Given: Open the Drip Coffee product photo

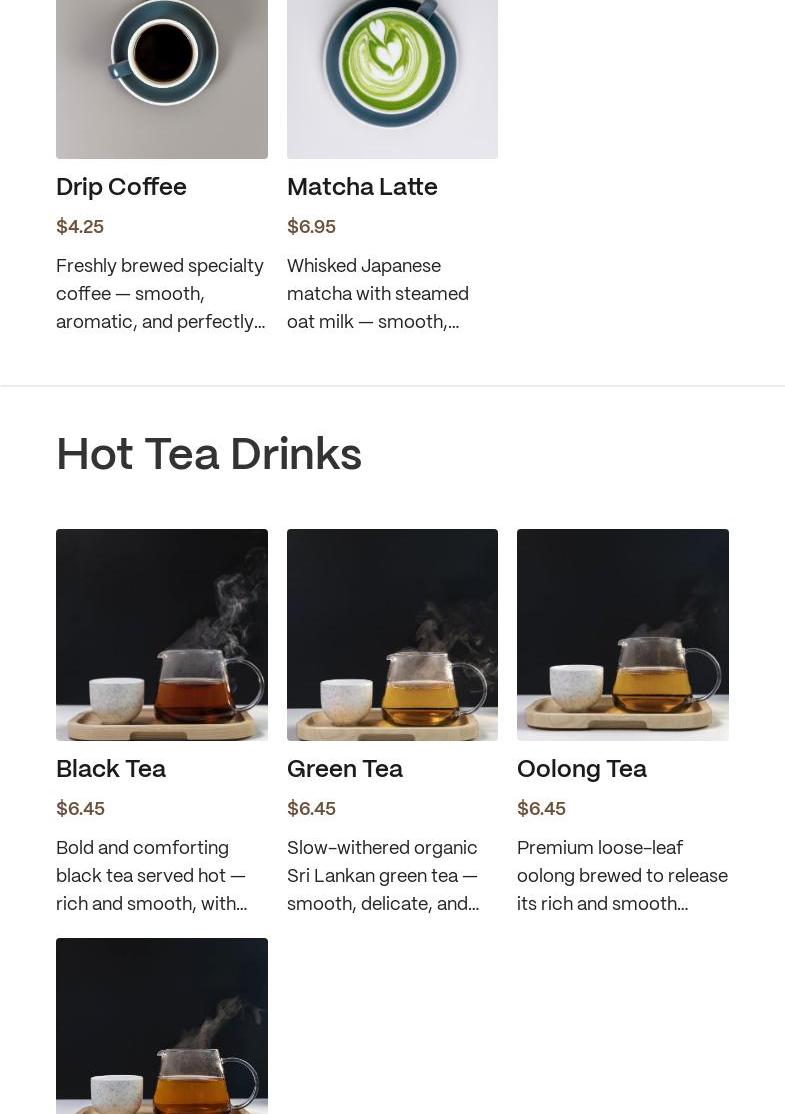Looking at the screenshot, I should tap(162, 79).
